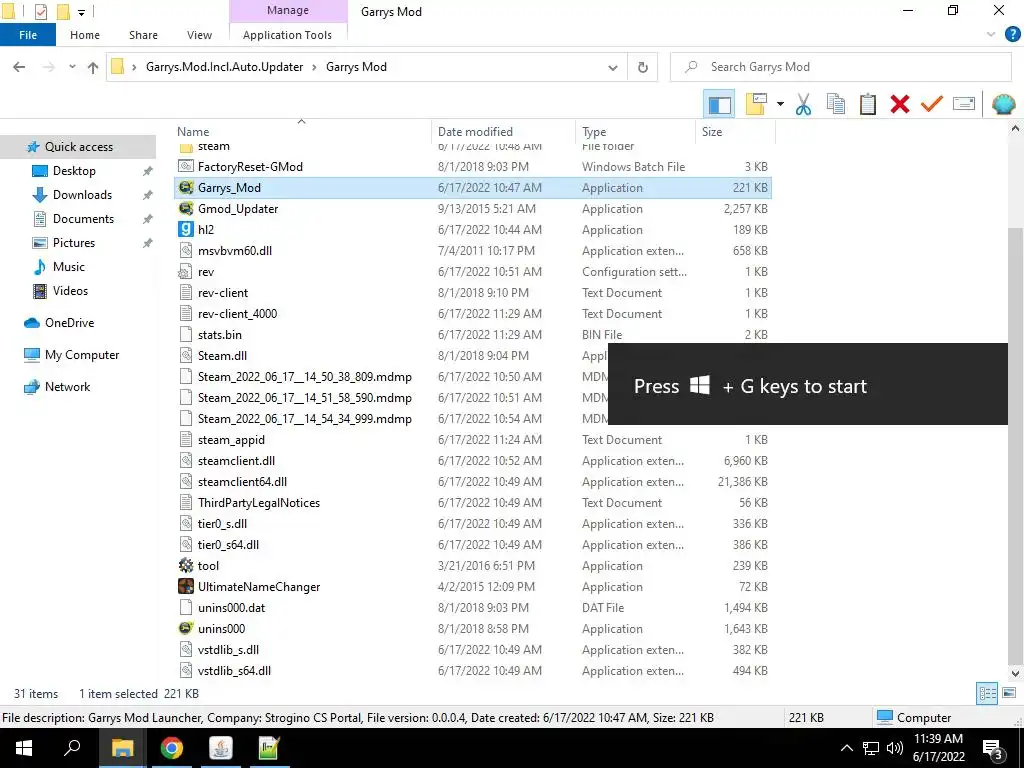Click the clipboard Paste icon
This screenshot has width=1024, height=768.
coord(867,104)
